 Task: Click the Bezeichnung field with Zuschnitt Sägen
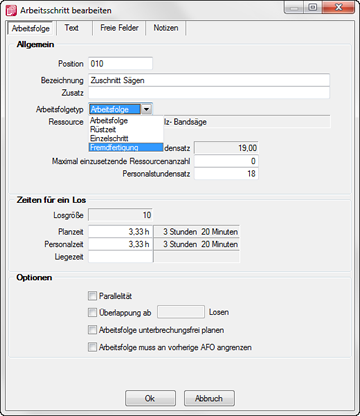[x=209, y=80]
